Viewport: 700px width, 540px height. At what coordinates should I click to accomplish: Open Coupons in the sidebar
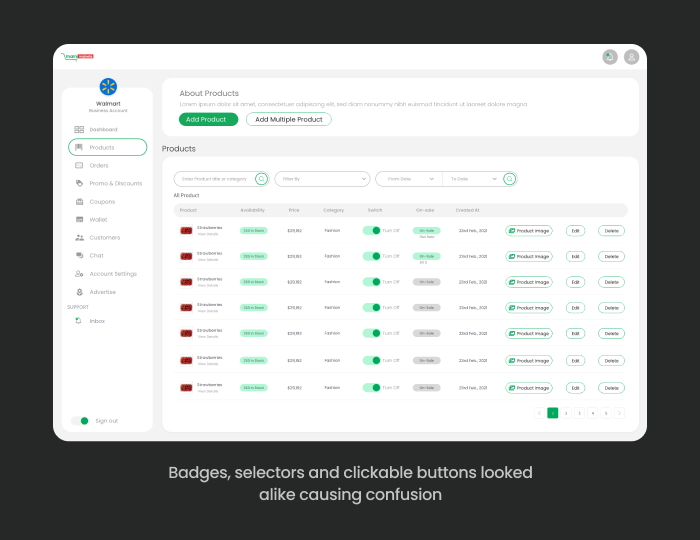tap(102, 202)
